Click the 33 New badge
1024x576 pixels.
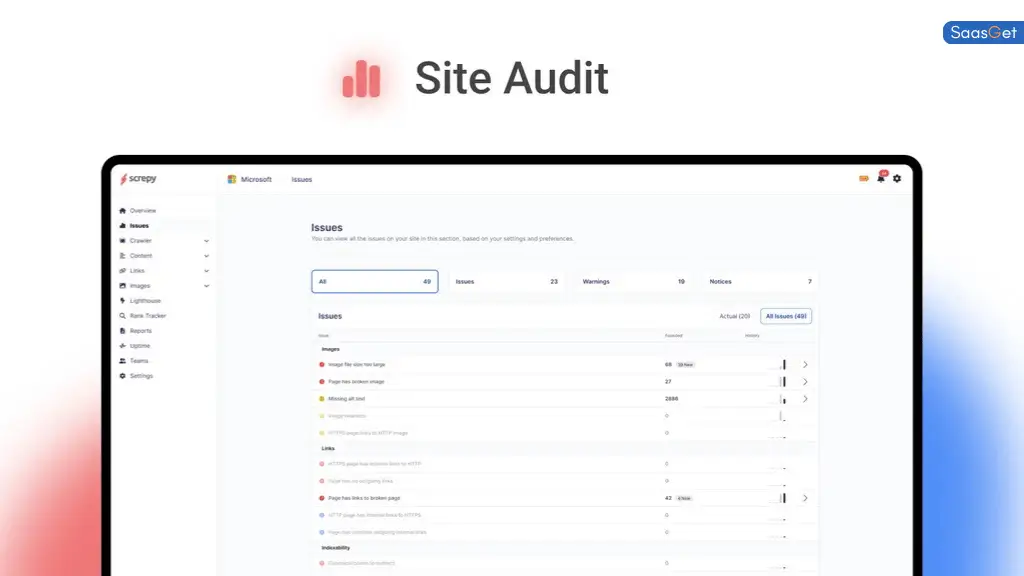coord(685,364)
